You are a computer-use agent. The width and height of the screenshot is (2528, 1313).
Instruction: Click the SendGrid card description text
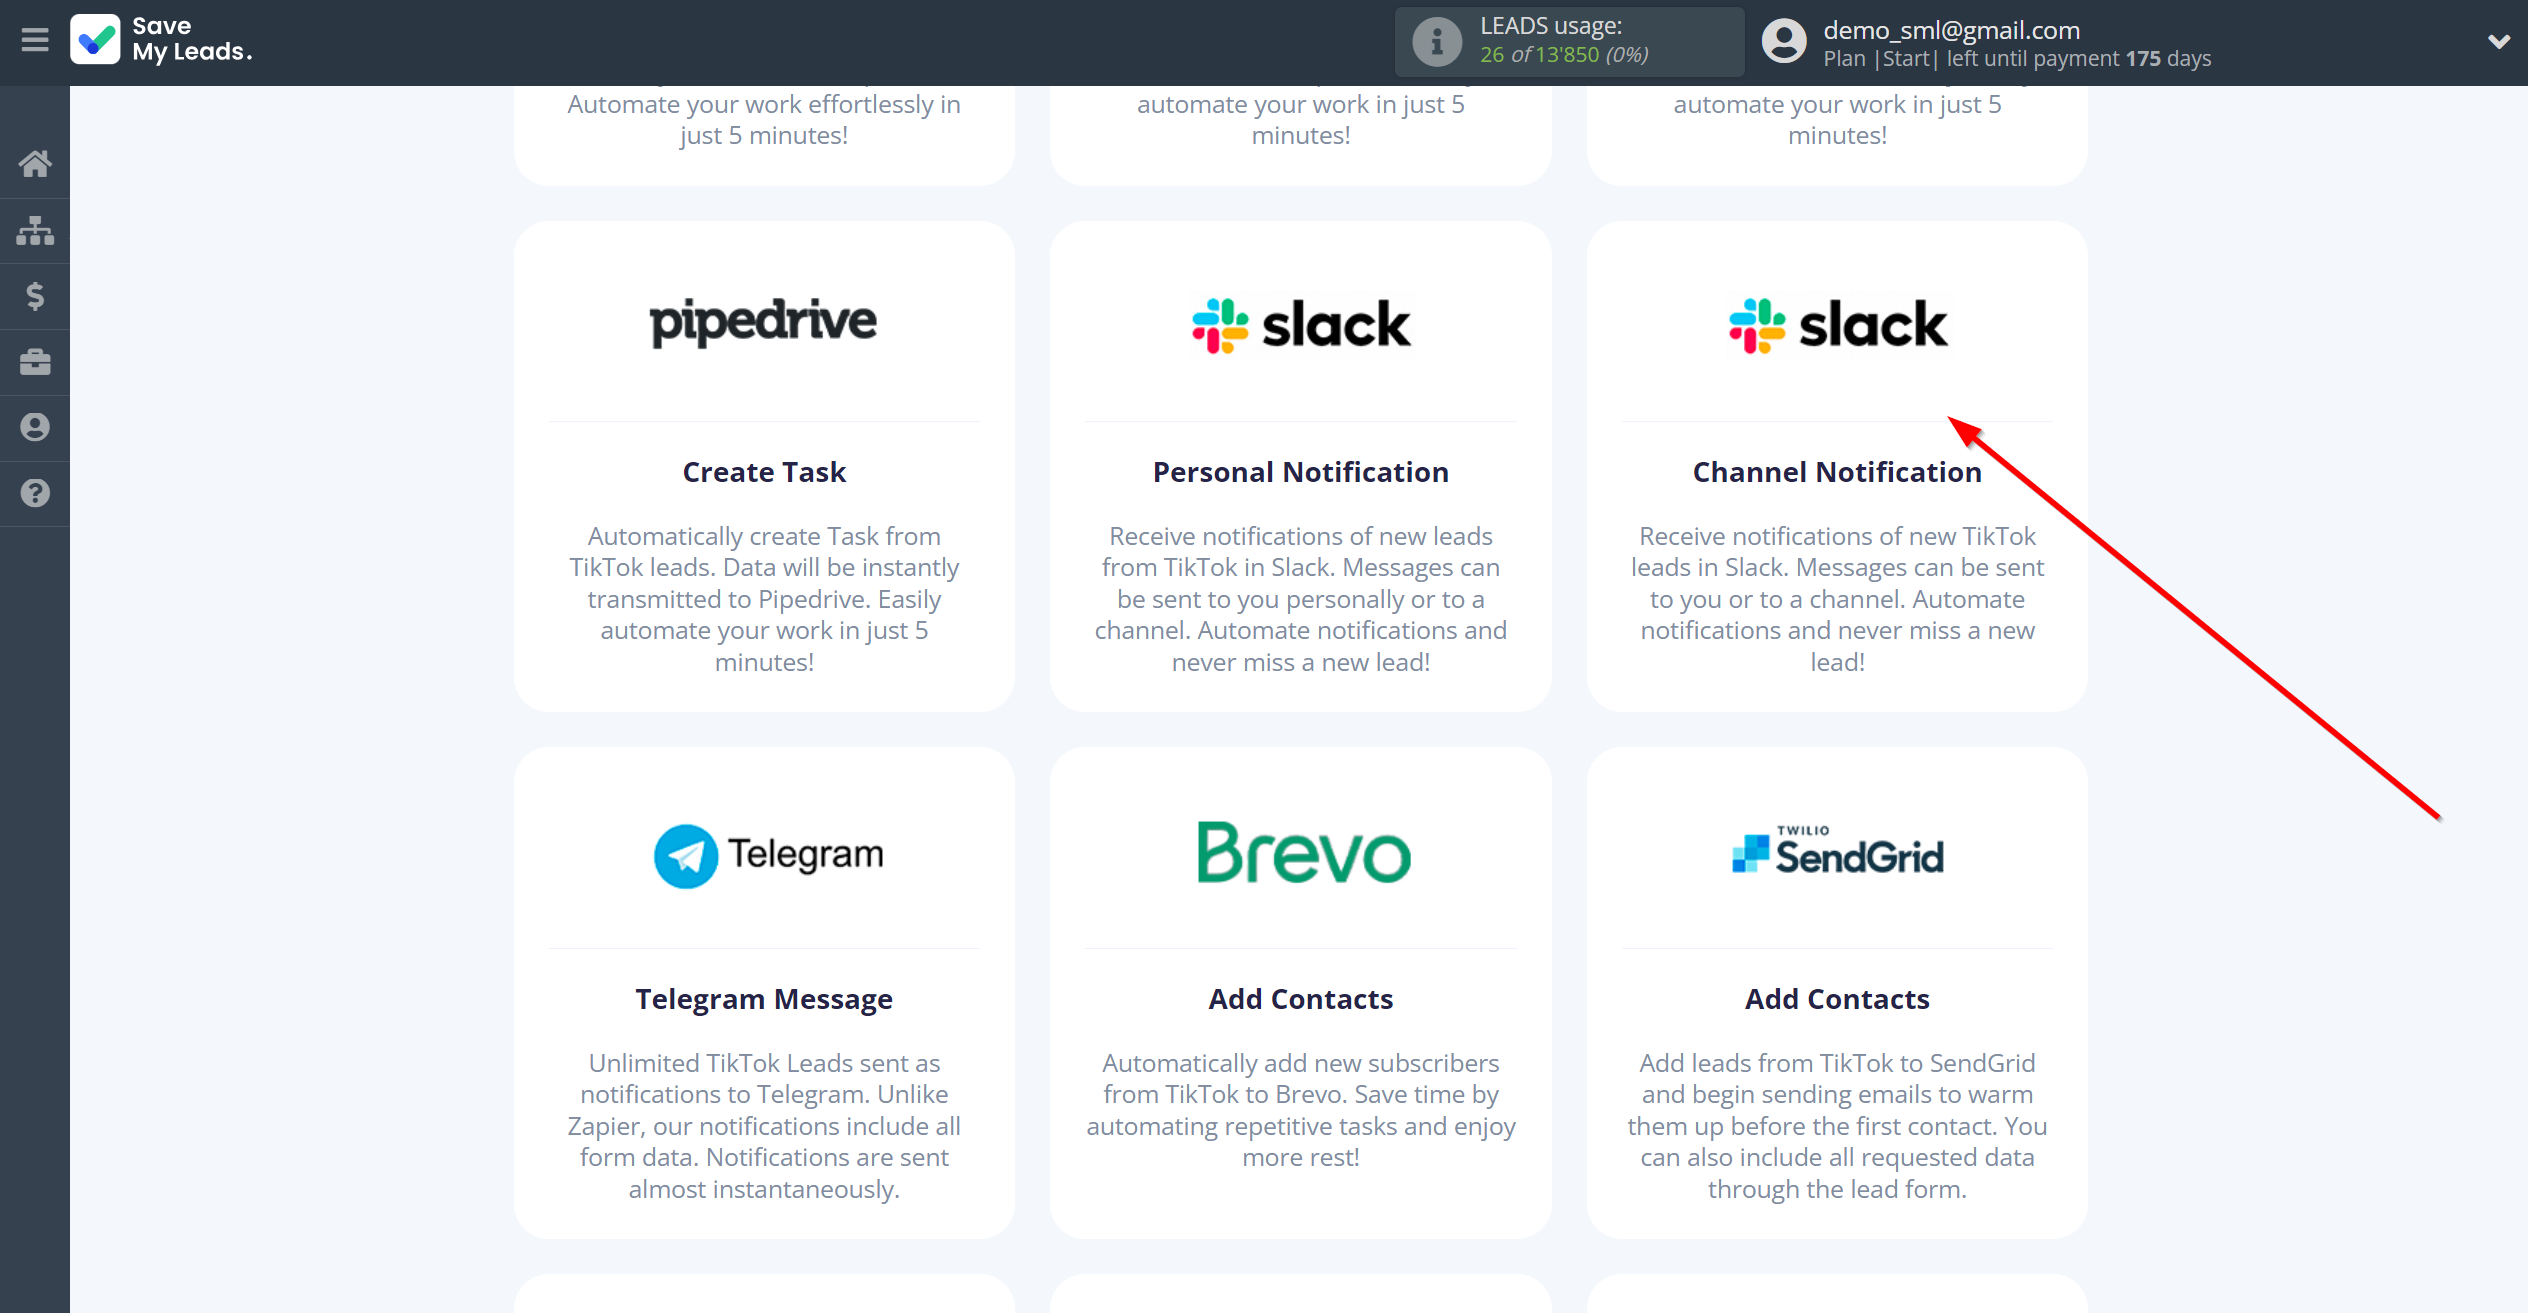[1837, 1126]
